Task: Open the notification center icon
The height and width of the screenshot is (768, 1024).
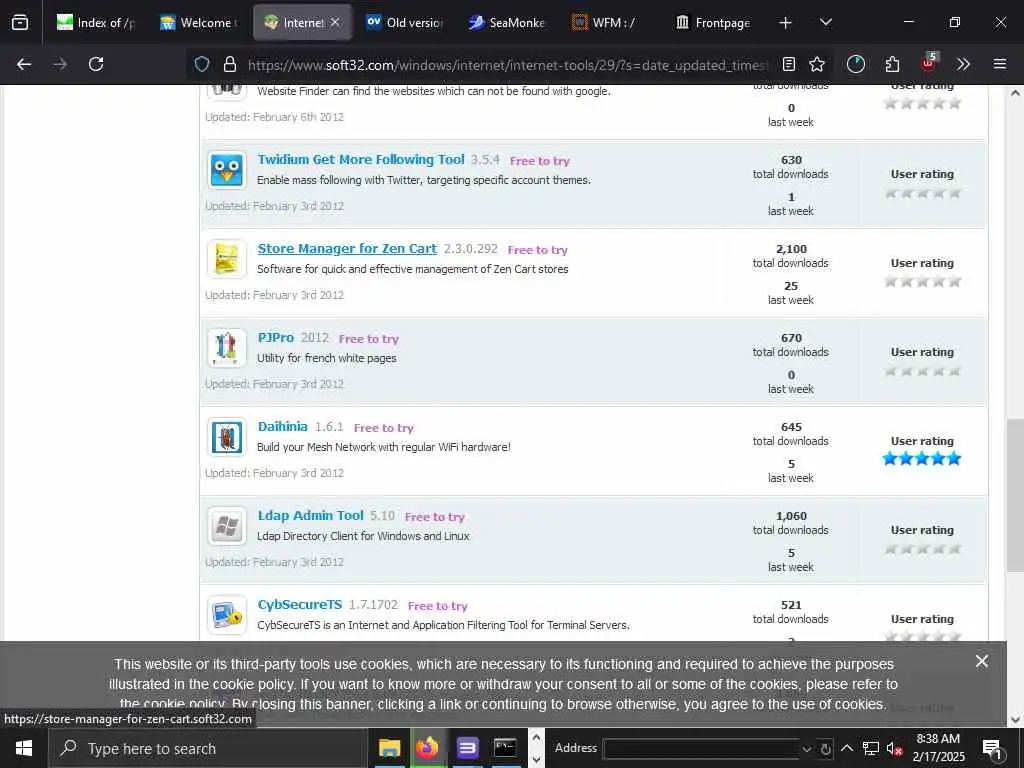Action: coord(992,749)
